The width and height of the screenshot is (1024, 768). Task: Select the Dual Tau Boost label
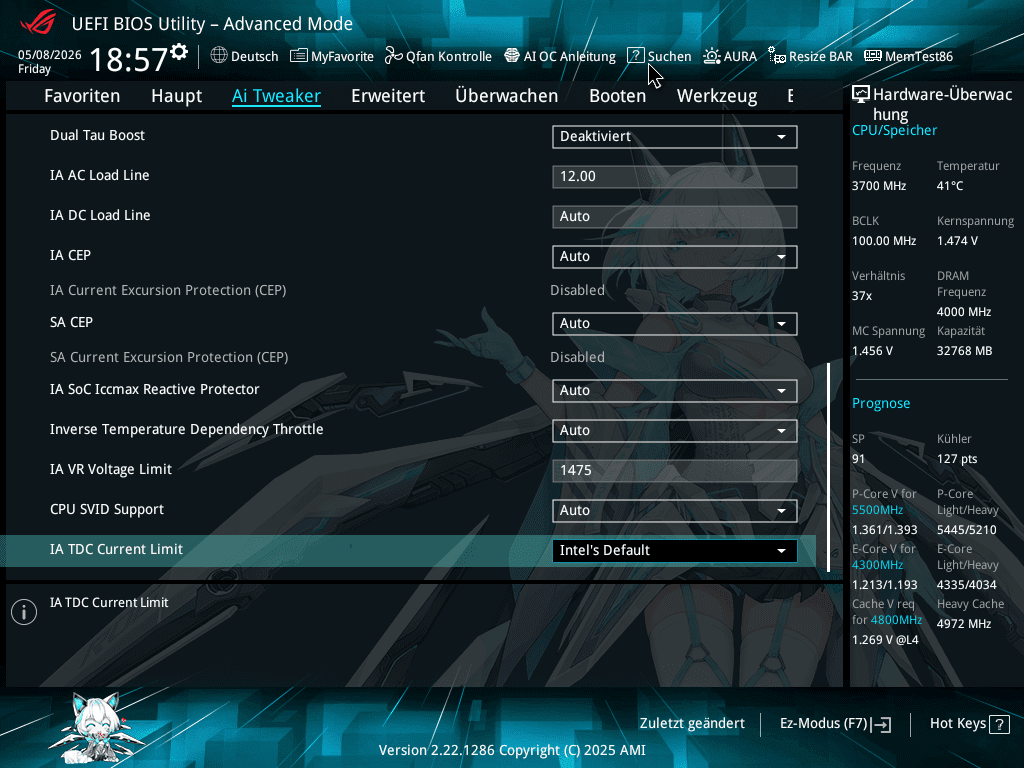tap(97, 135)
